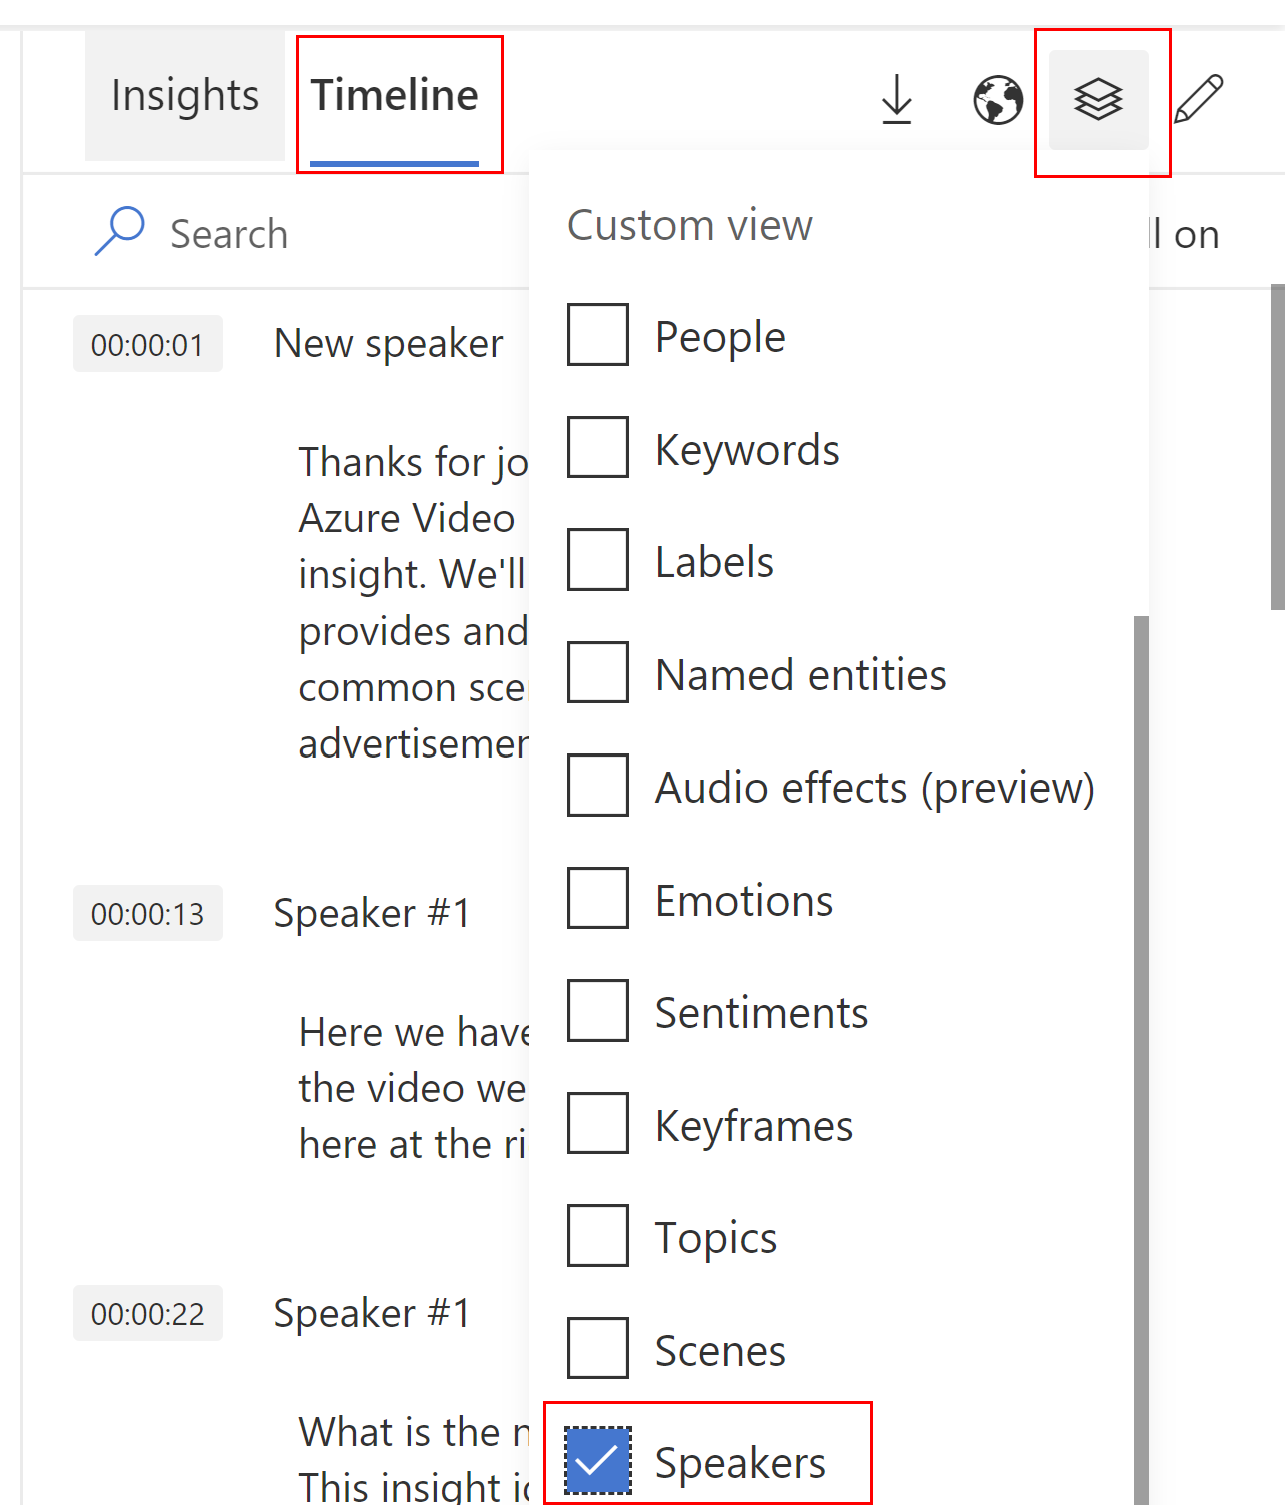Viewport: 1285px width, 1505px height.
Task: Jump to timestamp 00:00:22
Action: click(148, 1313)
